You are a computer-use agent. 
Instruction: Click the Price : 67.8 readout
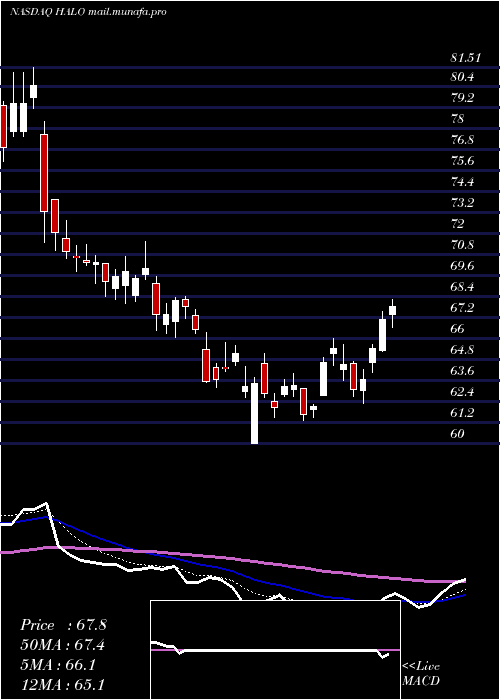[x=63, y=625]
